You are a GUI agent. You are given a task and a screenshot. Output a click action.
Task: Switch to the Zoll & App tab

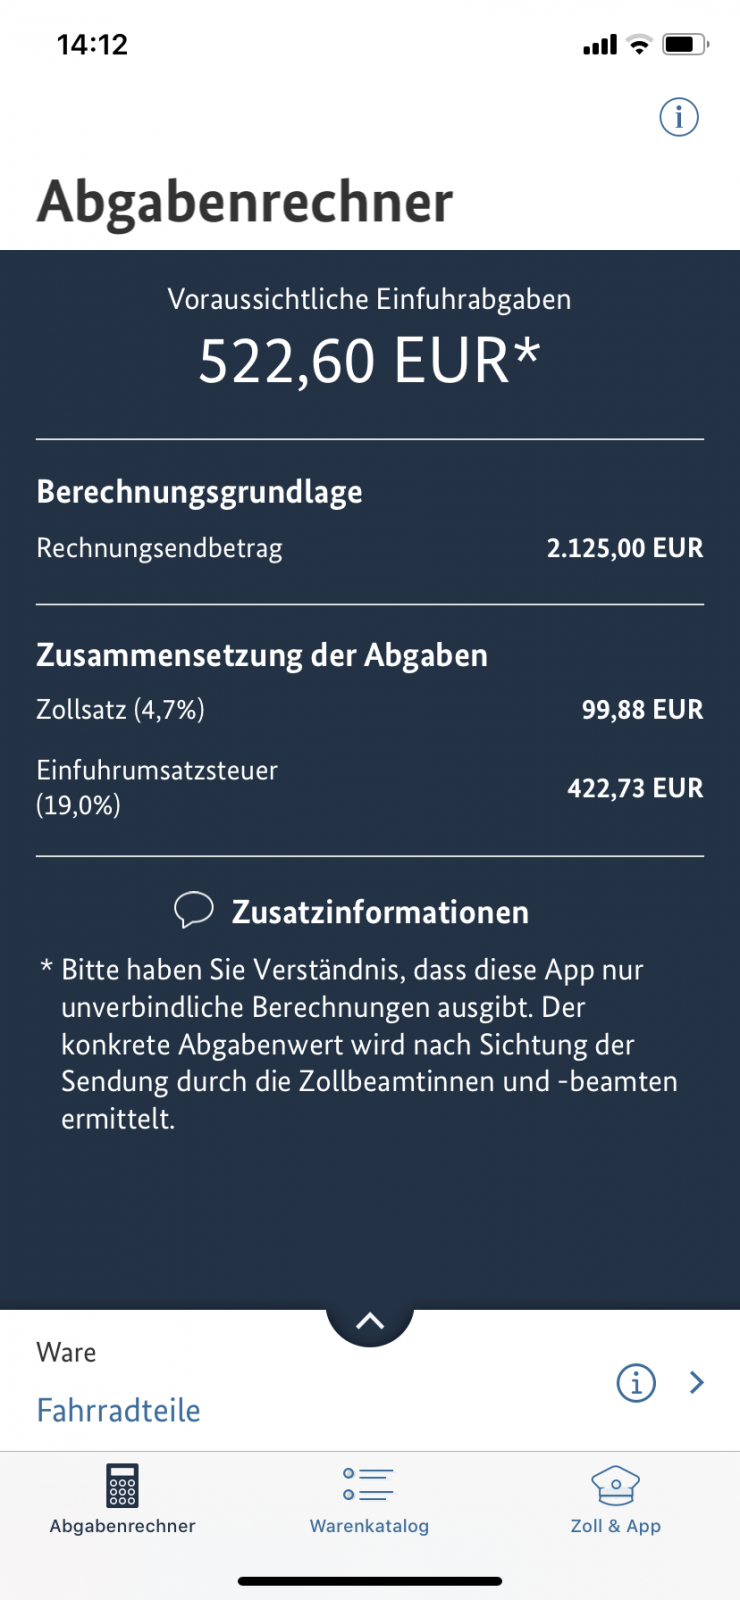coord(615,1500)
